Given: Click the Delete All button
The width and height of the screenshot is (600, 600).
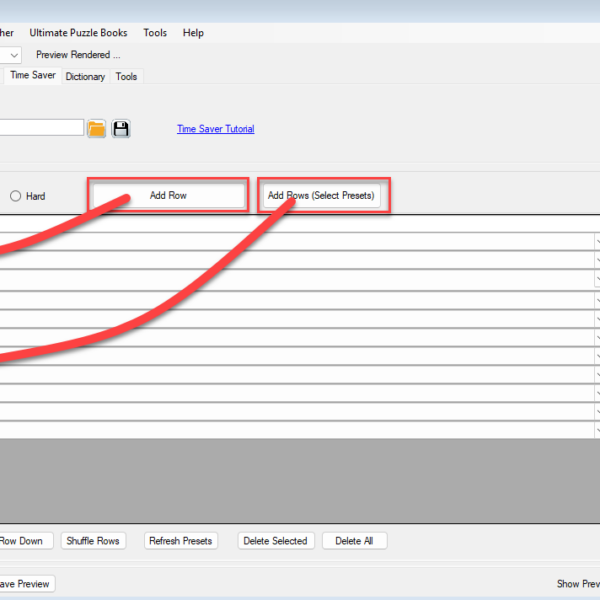Looking at the screenshot, I should pyautogui.click(x=354, y=541).
